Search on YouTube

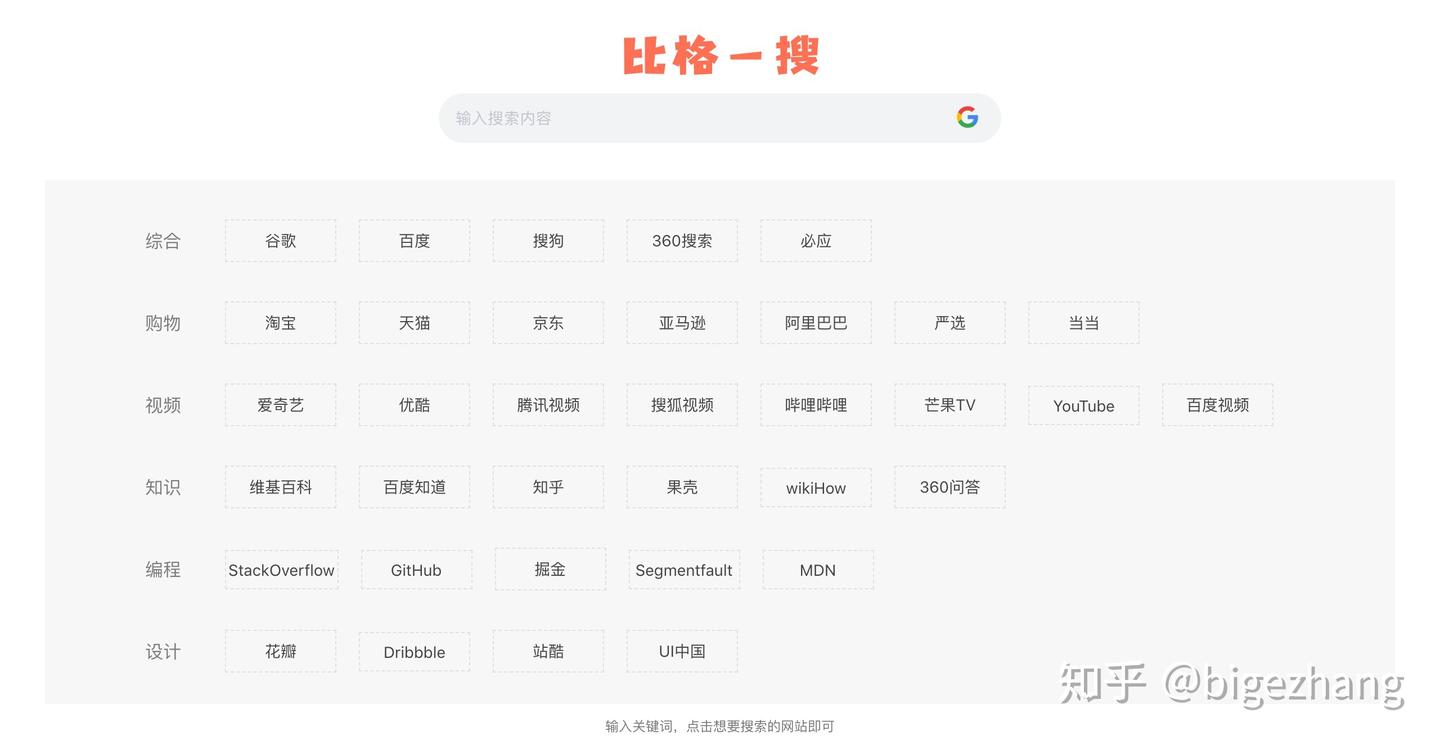(x=1084, y=406)
